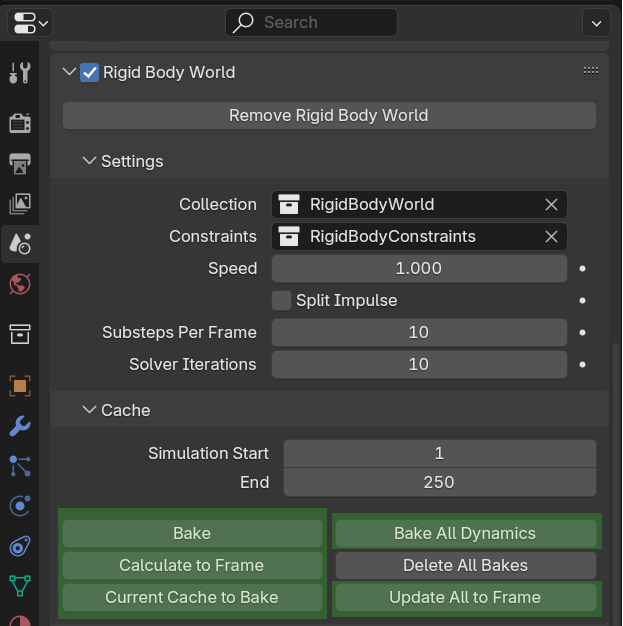Click the Speed value field
The width and height of the screenshot is (623, 626).
419,268
